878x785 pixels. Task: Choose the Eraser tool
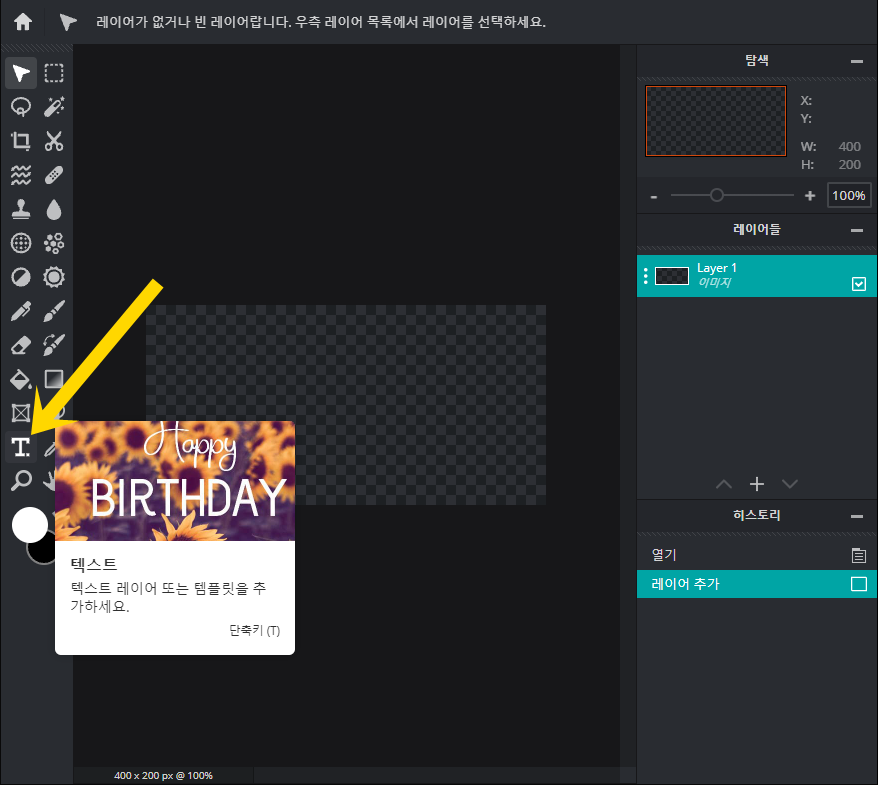click(21, 345)
